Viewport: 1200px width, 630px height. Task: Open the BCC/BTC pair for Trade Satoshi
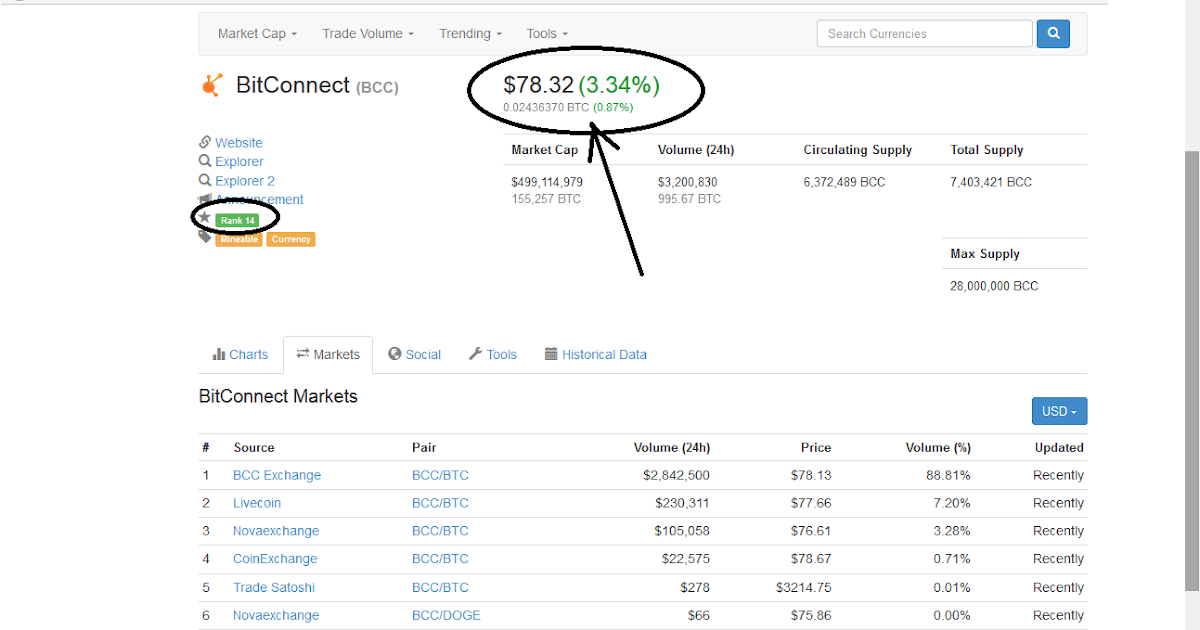click(440, 587)
